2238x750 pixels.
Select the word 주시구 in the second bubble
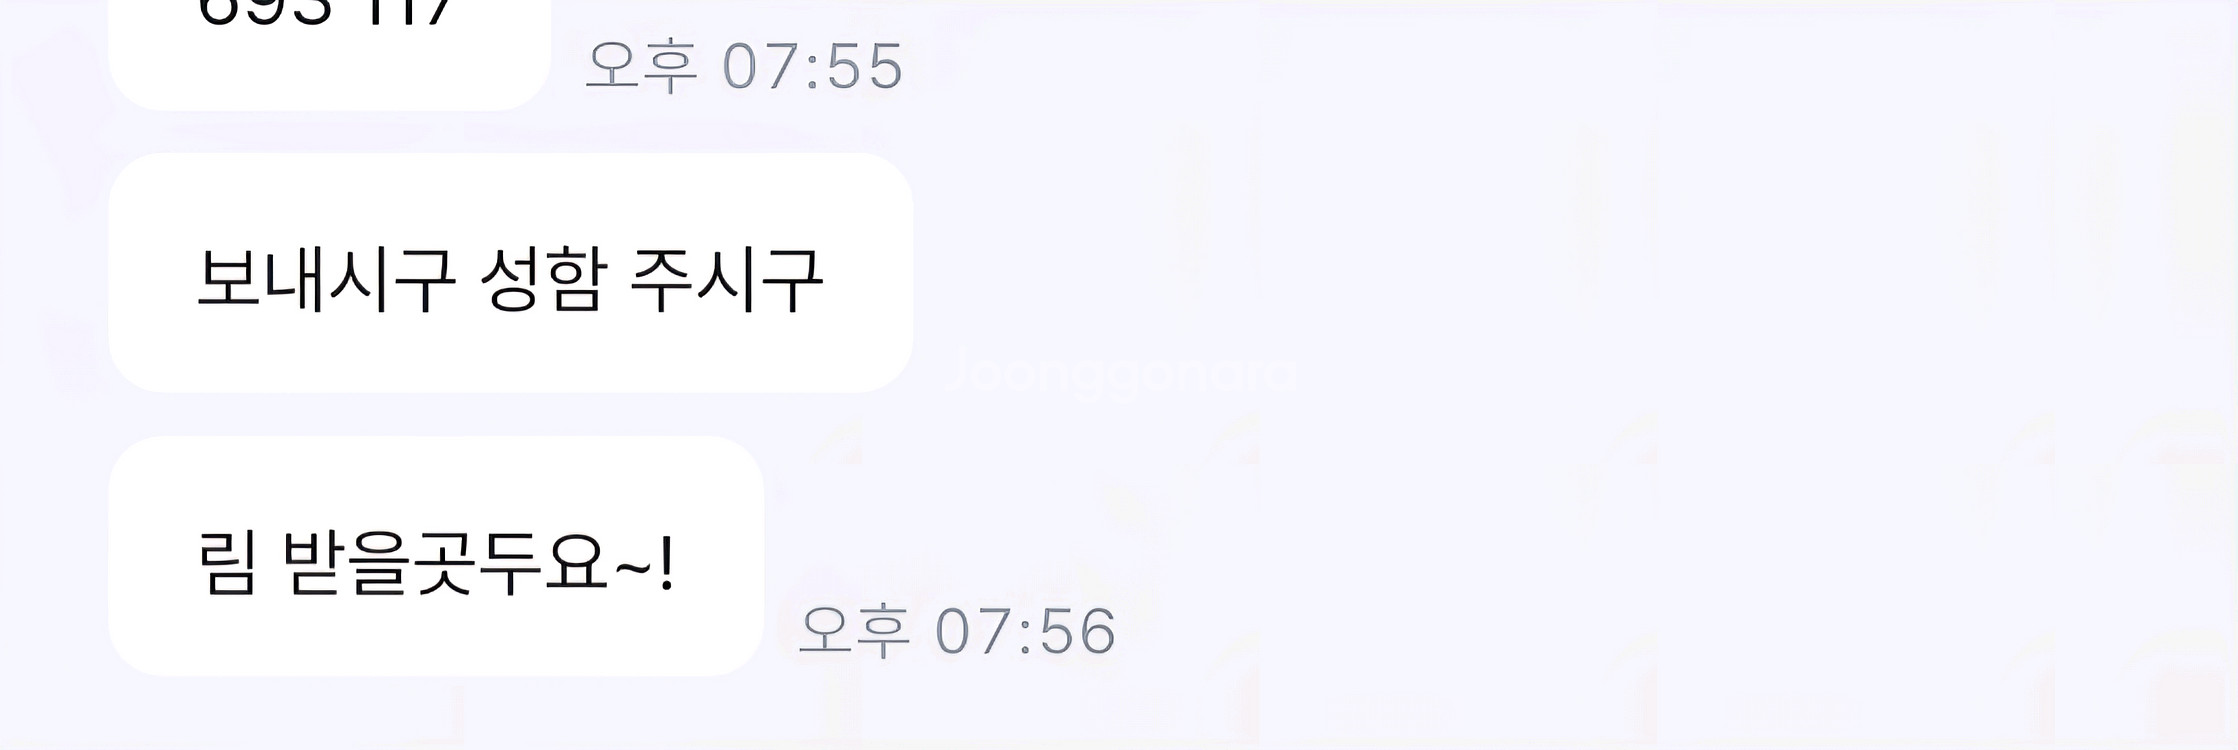point(727,279)
